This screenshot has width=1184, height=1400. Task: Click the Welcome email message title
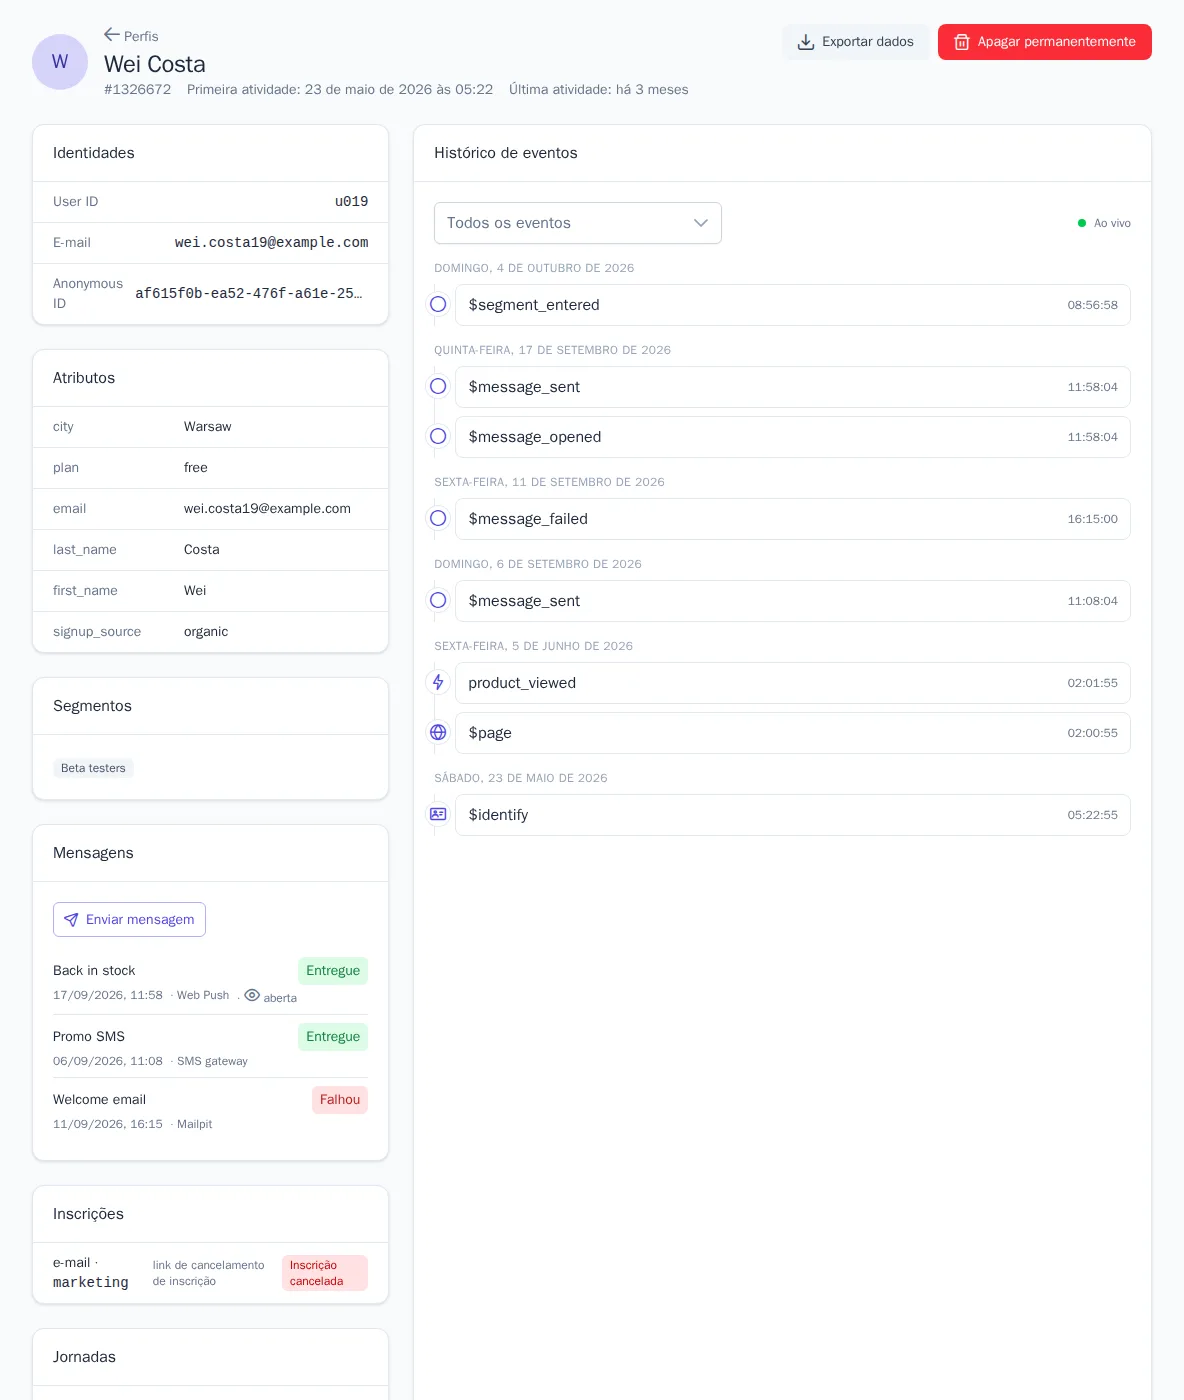[x=99, y=1100]
